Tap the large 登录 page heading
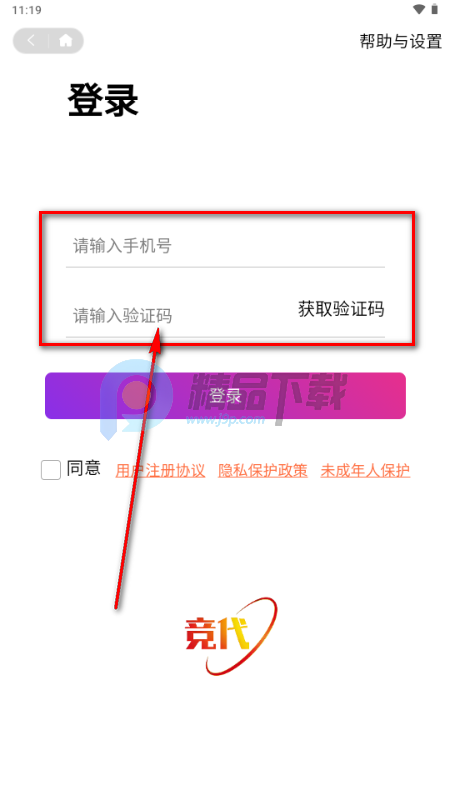450x800 pixels. [x=104, y=101]
